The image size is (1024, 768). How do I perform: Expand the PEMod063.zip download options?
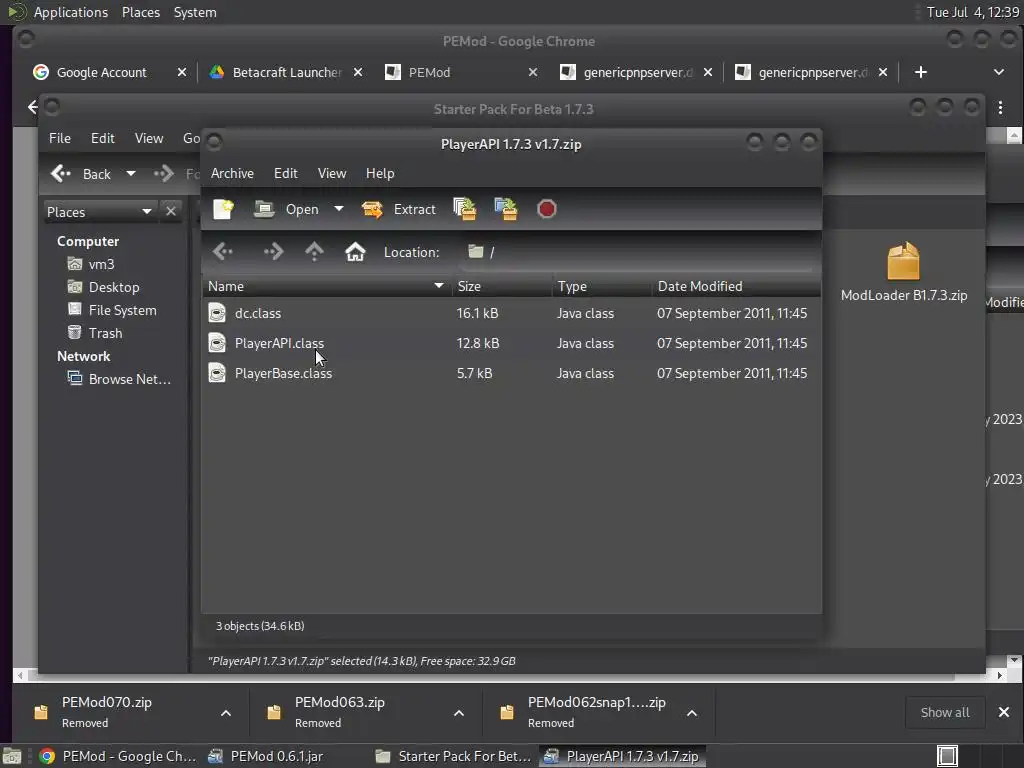coord(459,713)
